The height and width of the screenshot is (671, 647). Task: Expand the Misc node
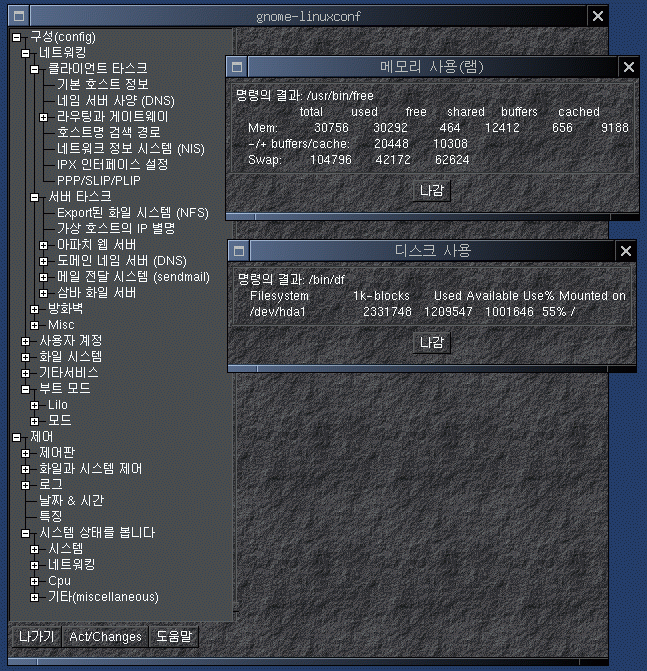tap(35, 325)
